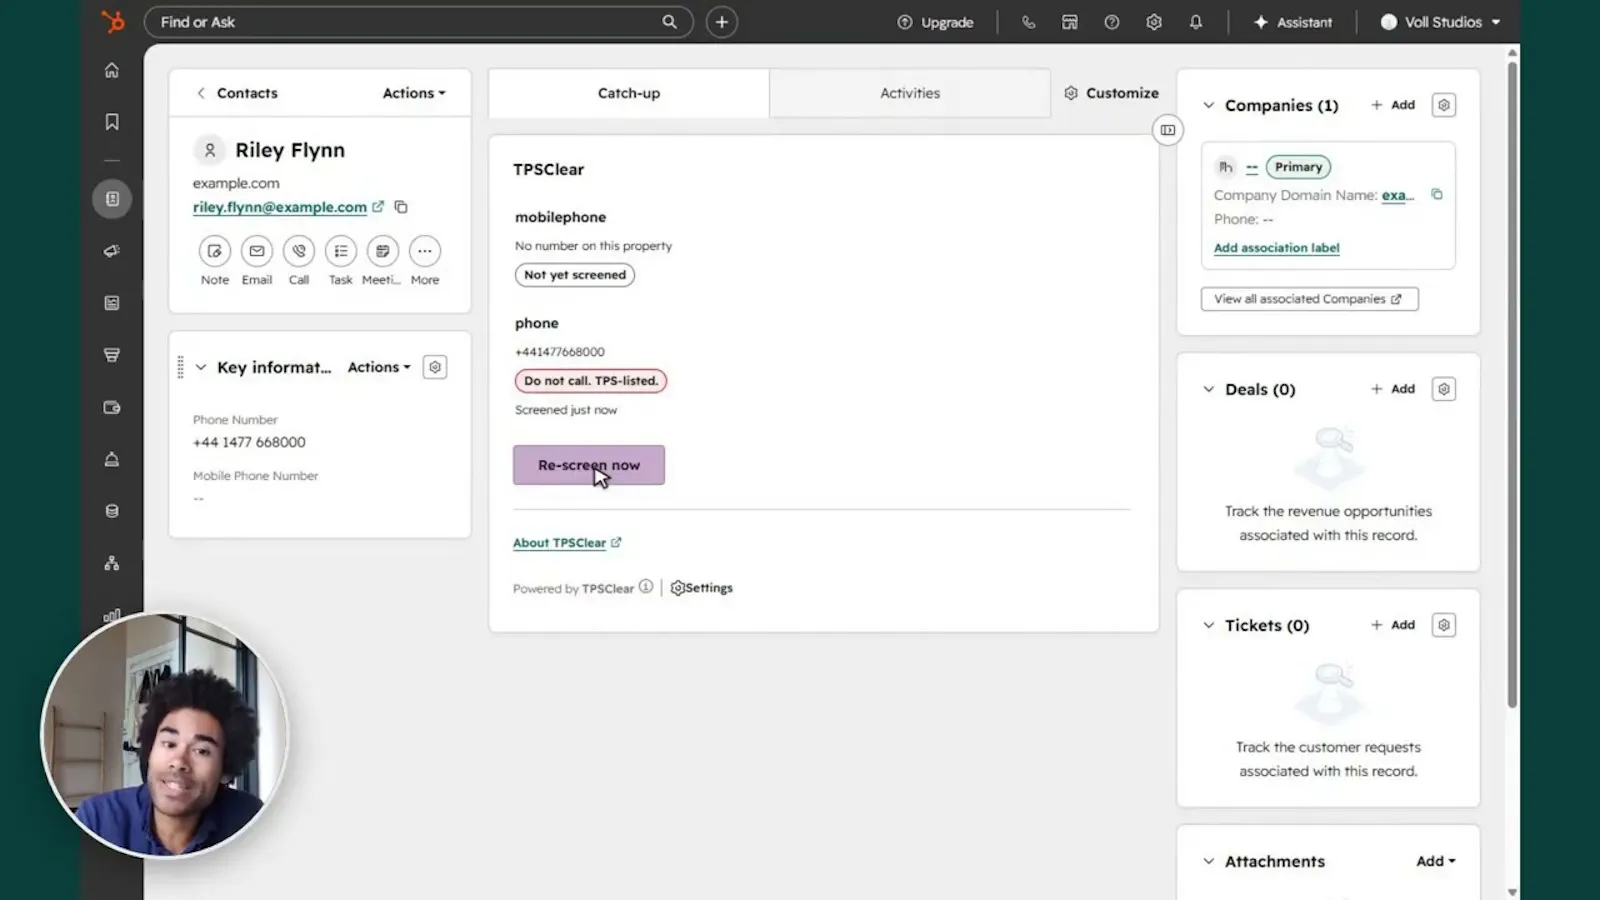Open the About TPSClear link
Image resolution: width=1600 pixels, height=900 pixels.
coord(567,542)
